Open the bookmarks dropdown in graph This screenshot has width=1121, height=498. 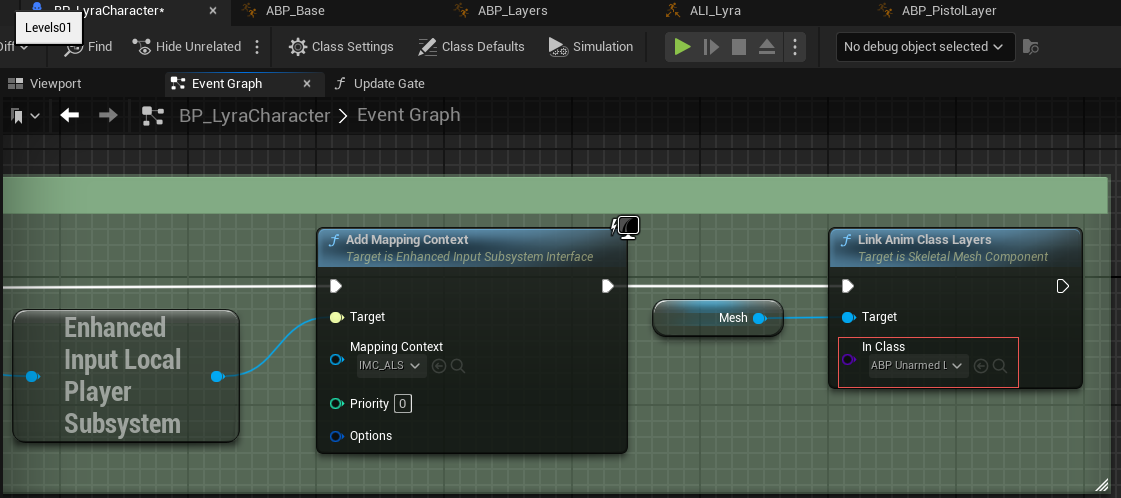click(x=25, y=115)
